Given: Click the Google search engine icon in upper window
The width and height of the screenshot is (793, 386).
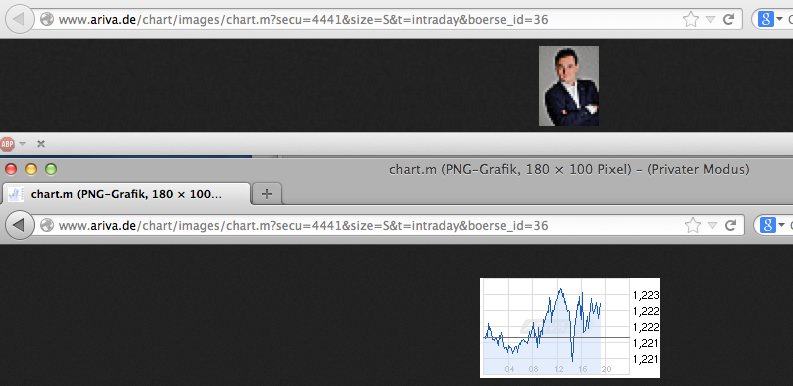Looking at the screenshot, I should click(766, 20).
